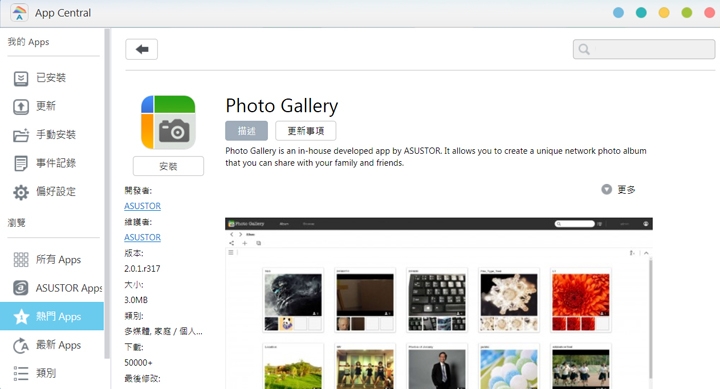Click the 瀏覽 sidebar heading
The height and width of the screenshot is (389, 720).
(17, 223)
